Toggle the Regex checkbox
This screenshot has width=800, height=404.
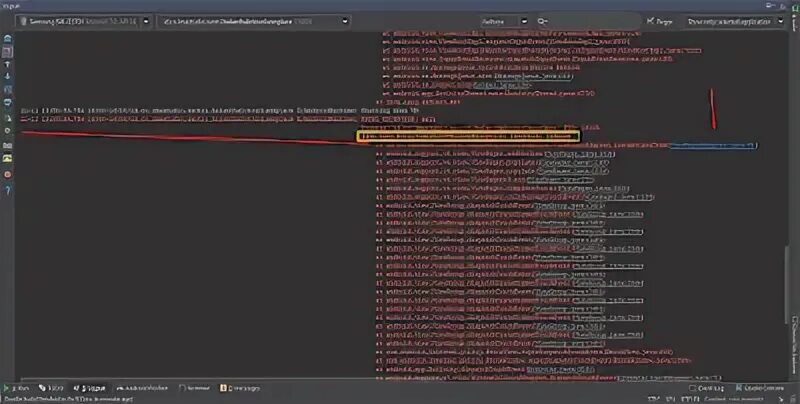[x=659, y=21]
